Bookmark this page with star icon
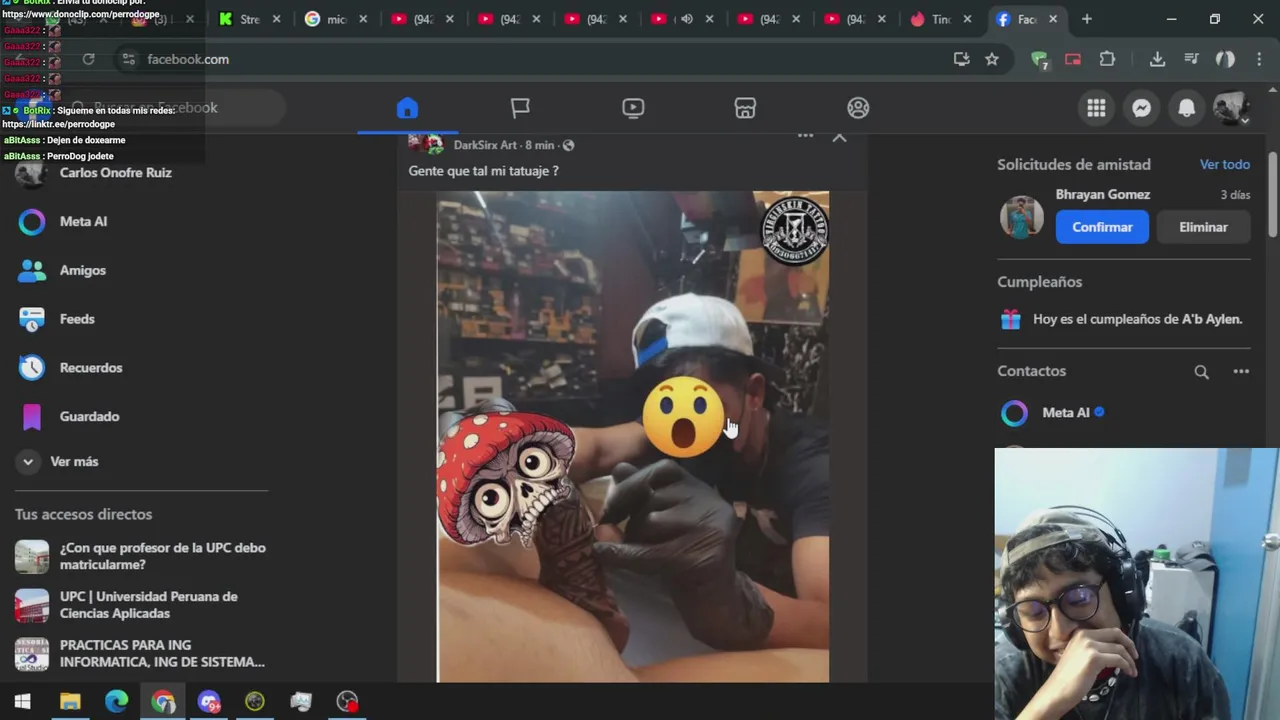Screen dimensions: 1280x720 coord(992,59)
